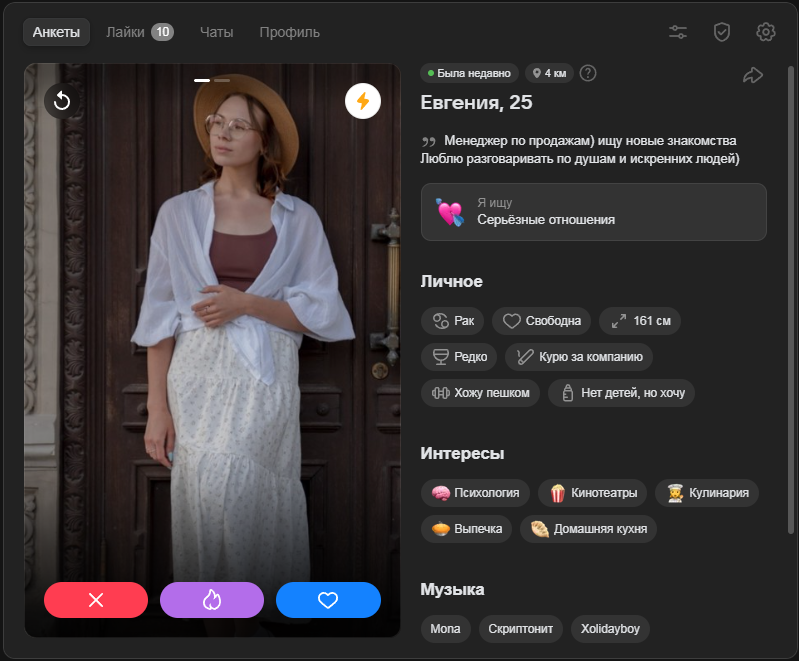Image resolution: width=799 pixels, height=661 pixels.
Task: Click the shield safety icon
Action: click(x=722, y=32)
